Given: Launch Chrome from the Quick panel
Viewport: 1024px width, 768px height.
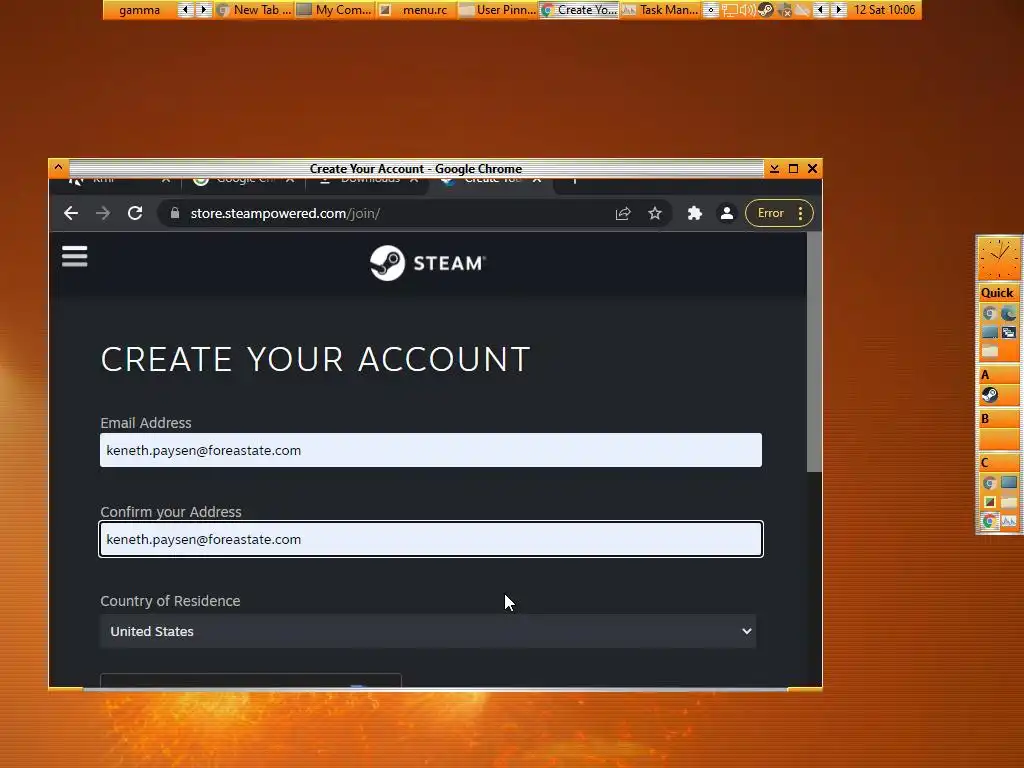Looking at the screenshot, I should [x=989, y=313].
